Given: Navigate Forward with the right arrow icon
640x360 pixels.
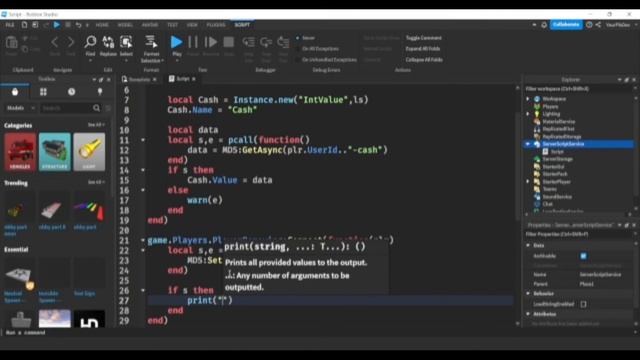Looking at the screenshot, I should pyautogui.click(x=71, y=42).
